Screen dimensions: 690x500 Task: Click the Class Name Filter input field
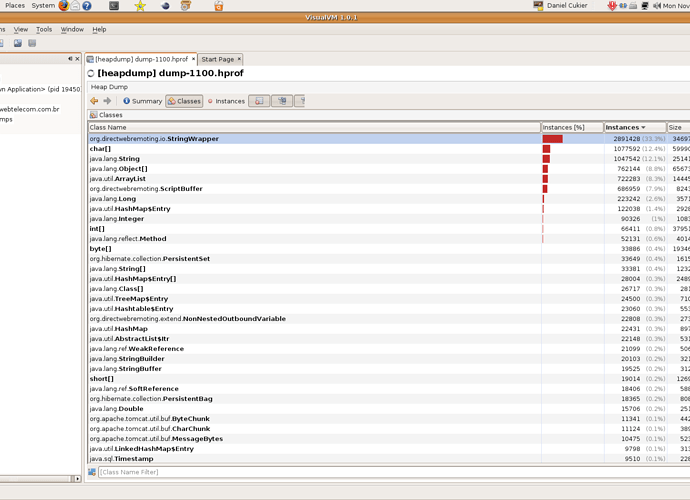click(394, 472)
